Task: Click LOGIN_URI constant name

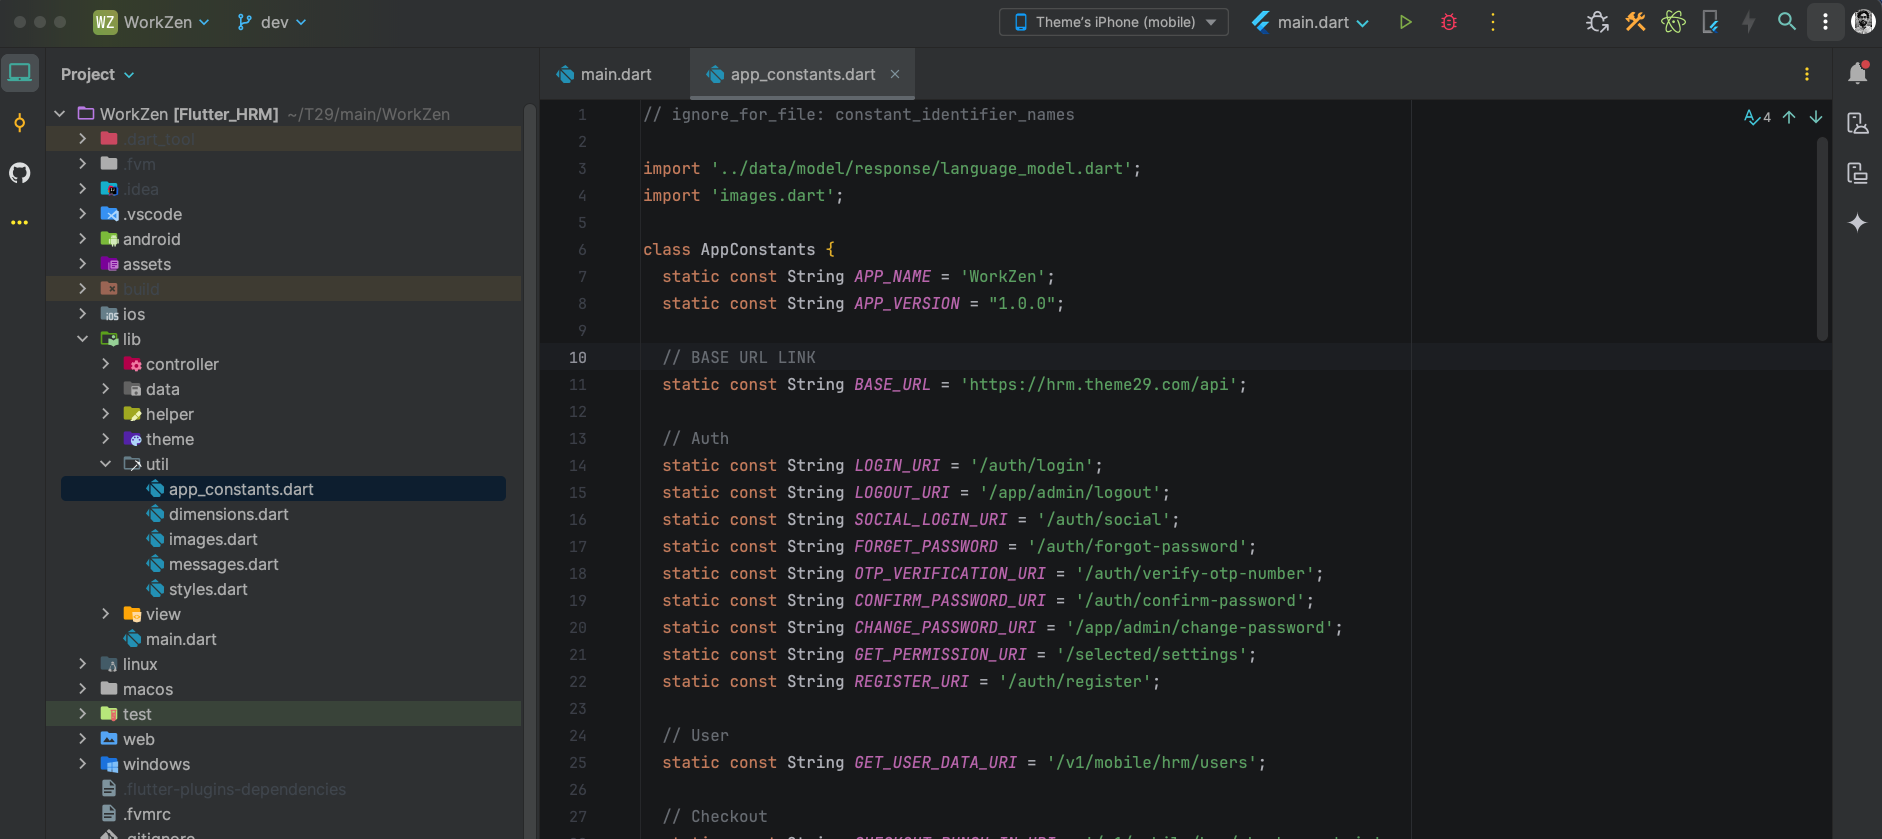Action: tap(897, 466)
